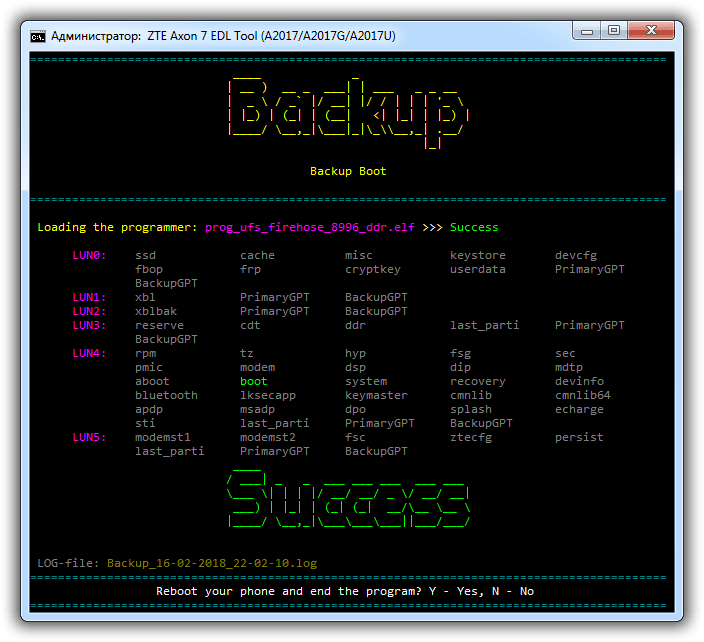The height and width of the screenshot is (642, 704).
Task: Click the 'rpm' partition name
Action: [145, 353]
